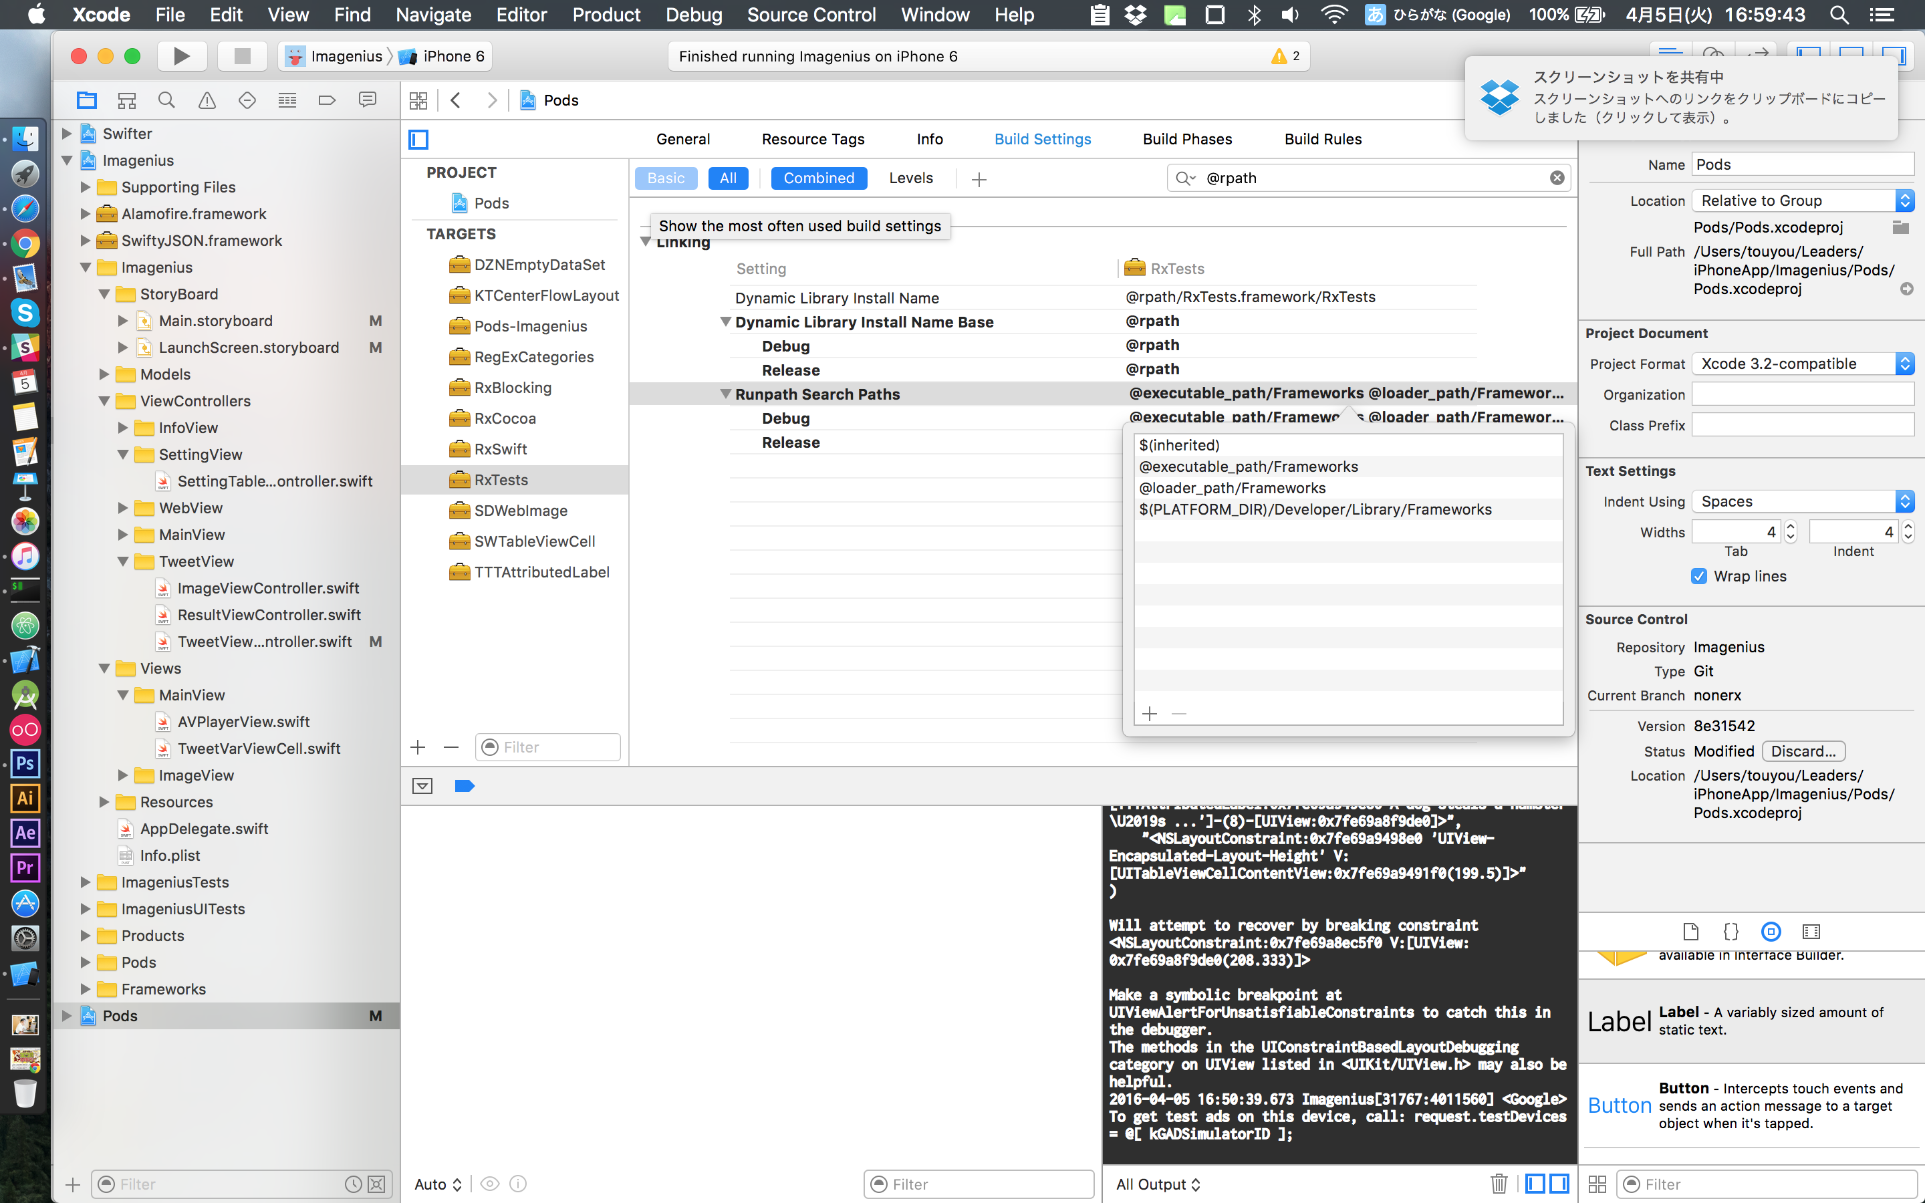Switch filter to Basic settings

(666, 178)
